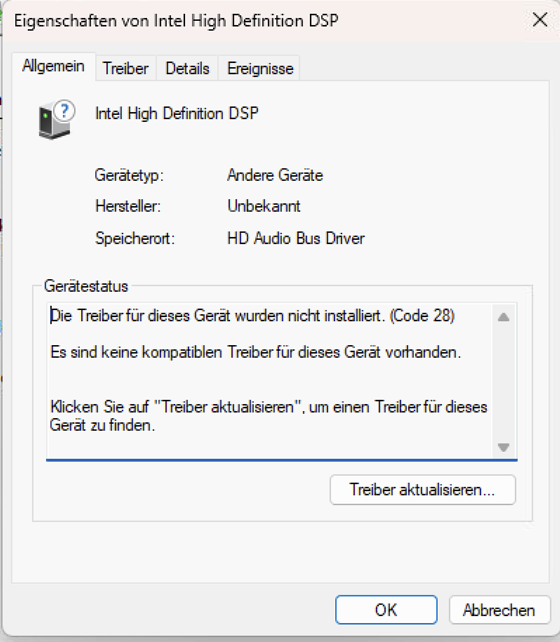The image size is (560, 642).
Task: Click the 'Unbekannt' manufacturer value
Action: click(x=264, y=206)
